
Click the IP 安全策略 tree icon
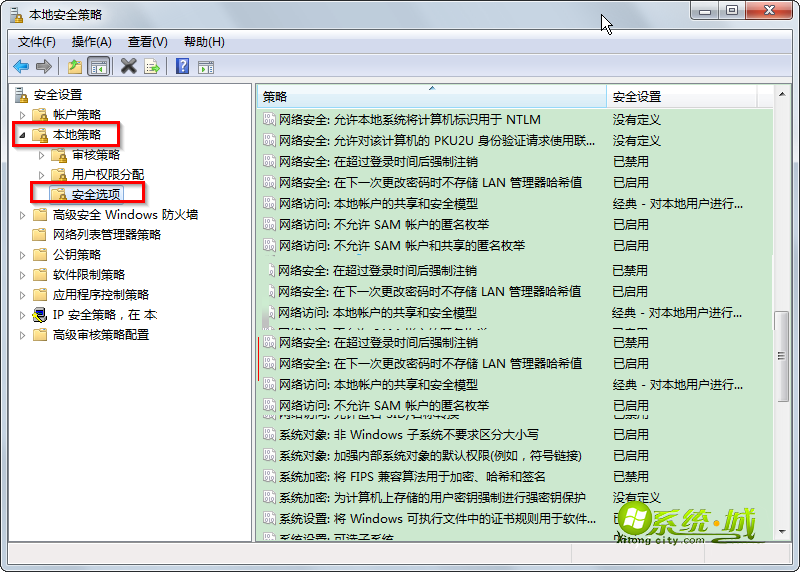[x=40, y=315]
